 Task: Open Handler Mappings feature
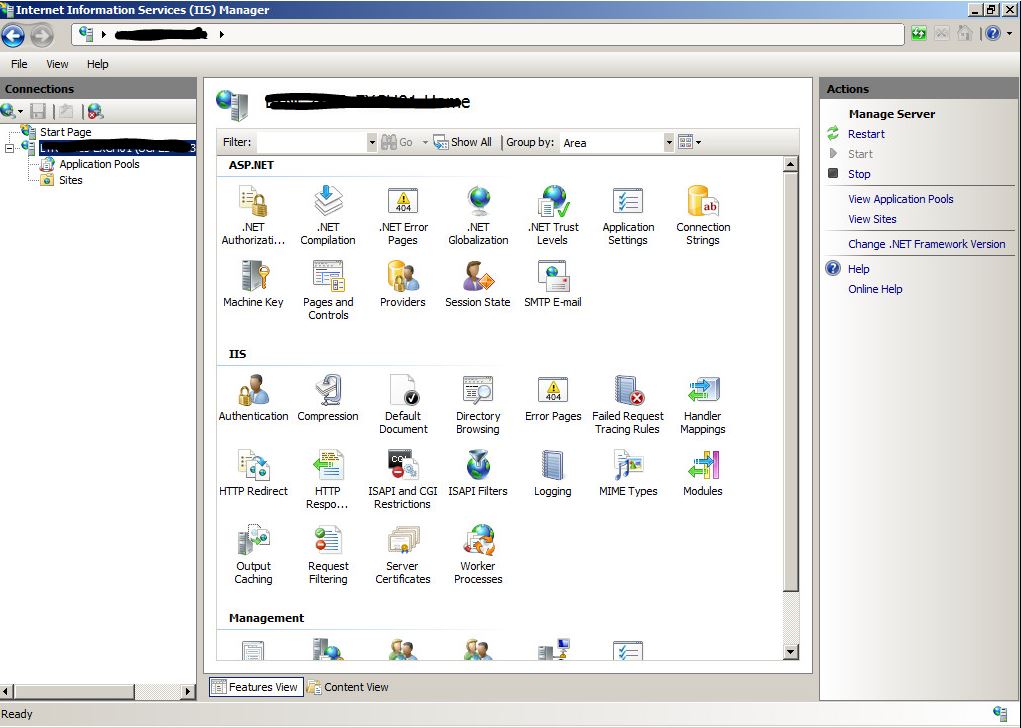pos(703,404)
